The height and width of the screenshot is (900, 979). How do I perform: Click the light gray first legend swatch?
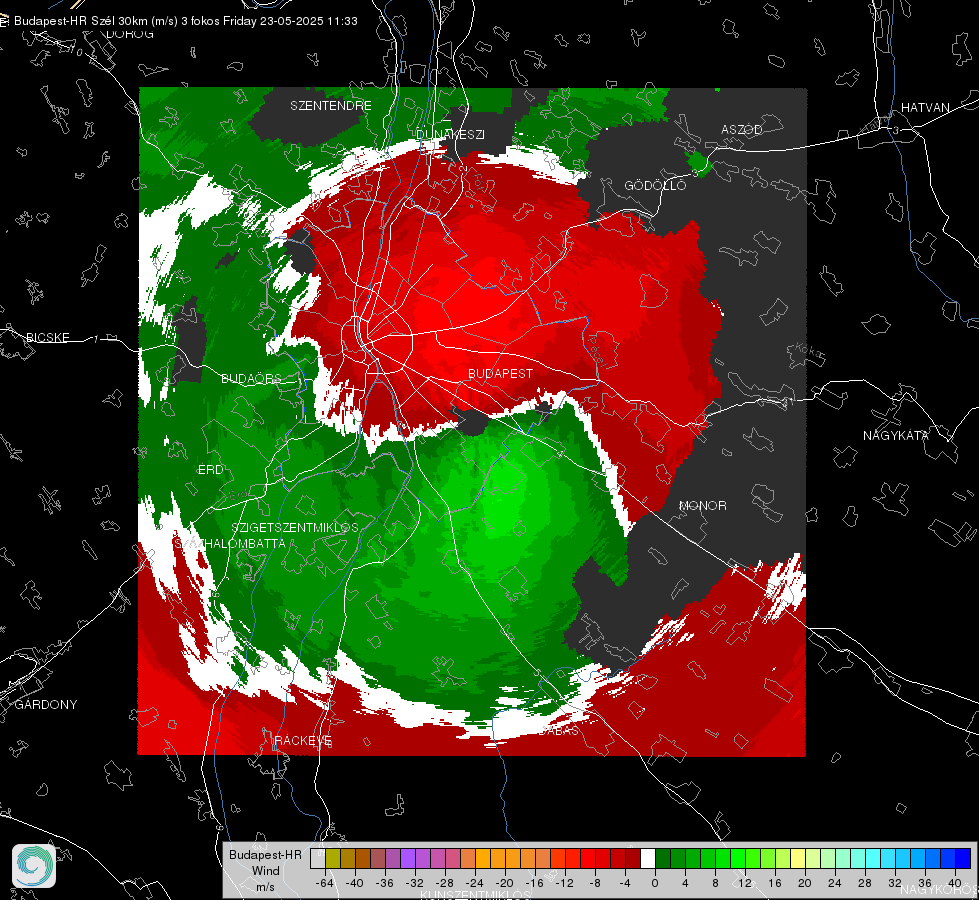(x=318, y=858)
